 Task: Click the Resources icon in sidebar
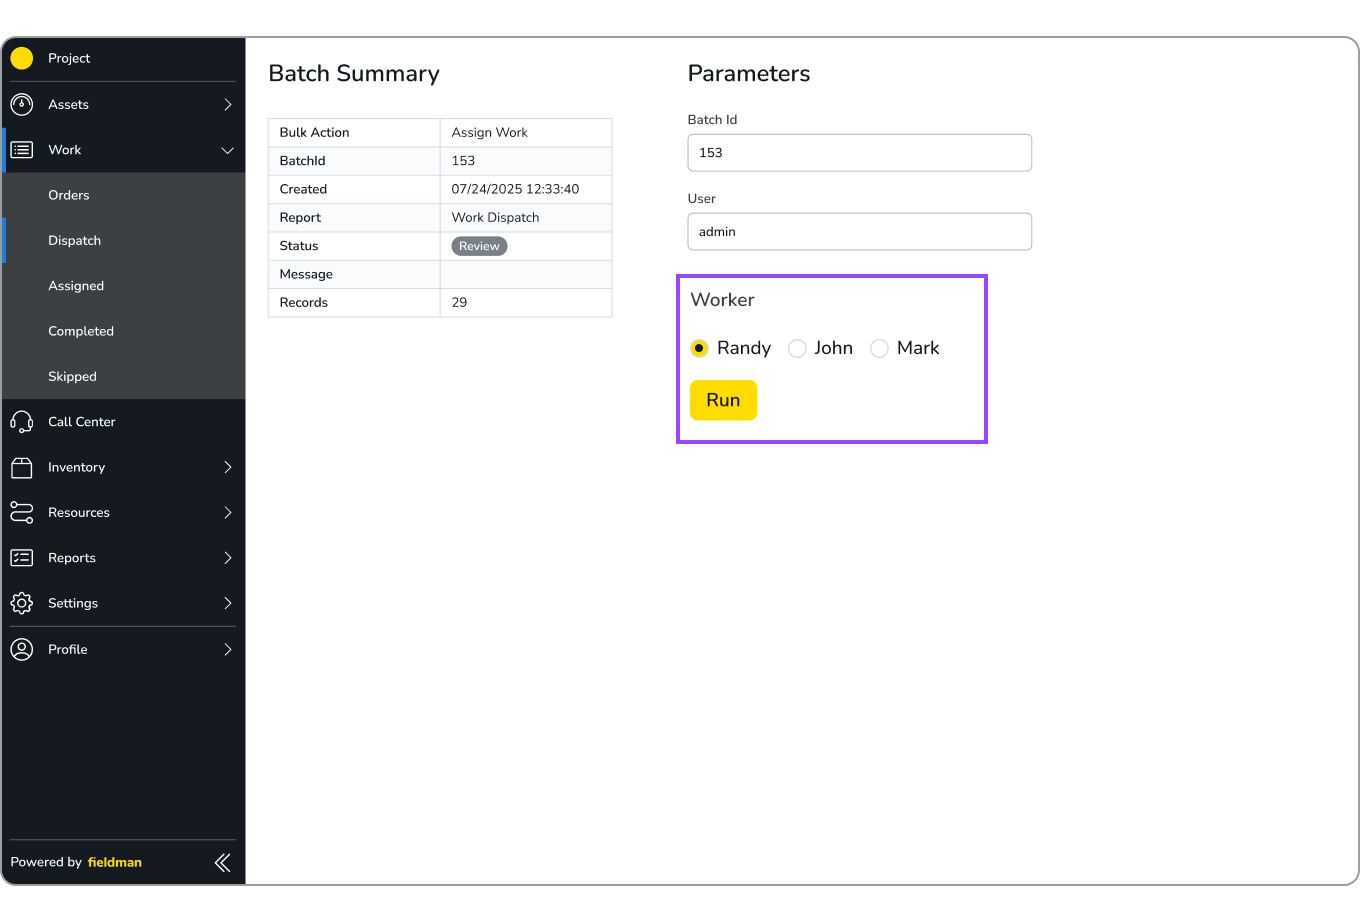[x=21, y=513]
